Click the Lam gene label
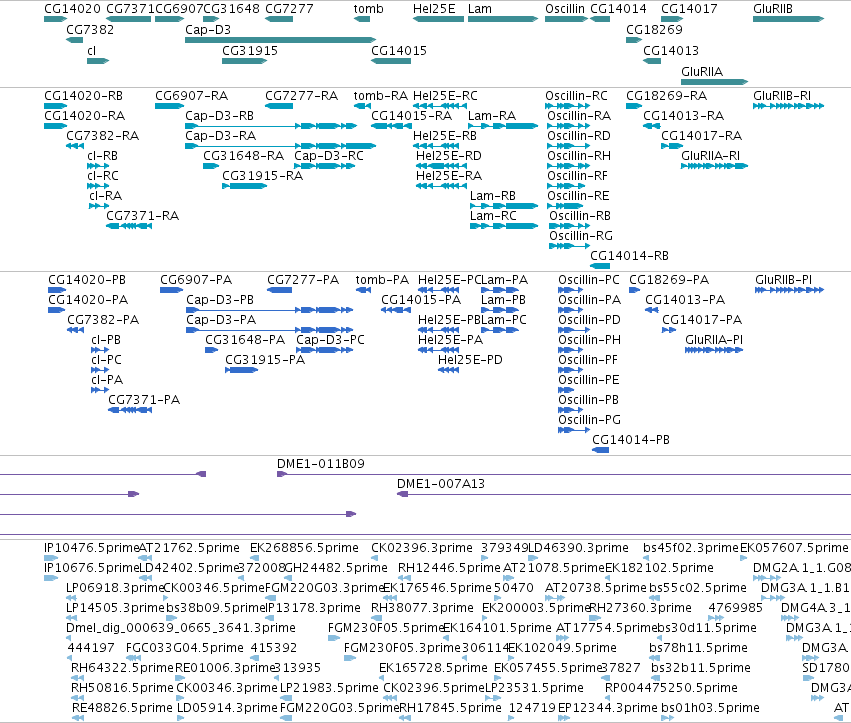The height and width of the screenshot is (723, 851). point(480,9)
